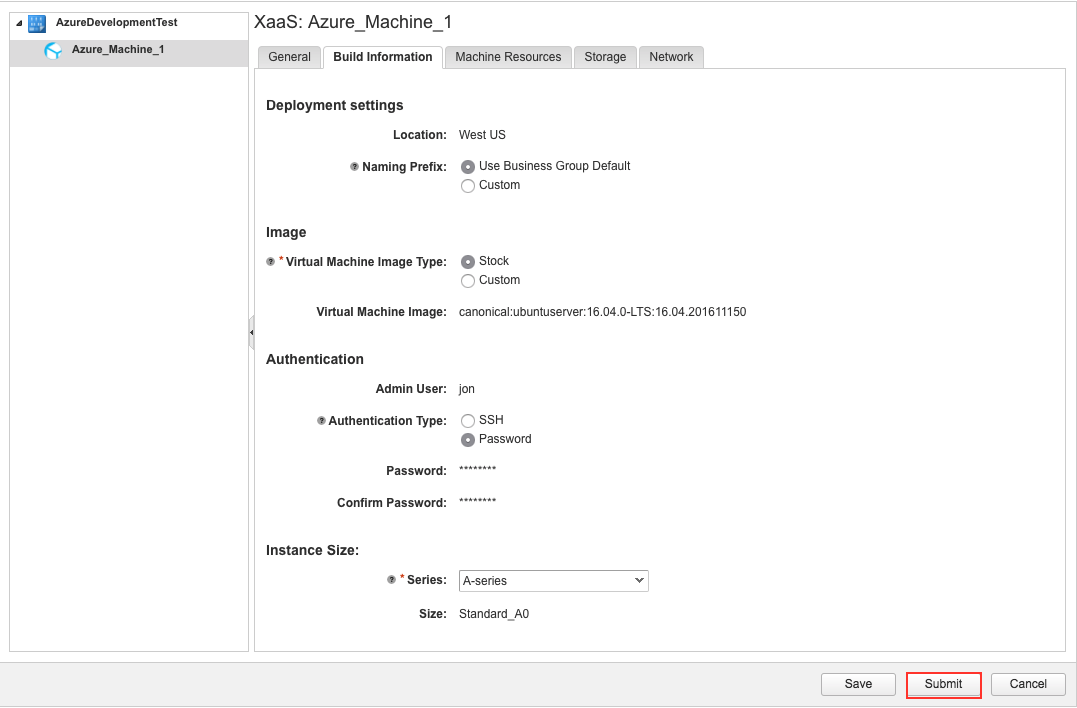Click the Azure_Machine_1 component icon
Image resolution: width=1077 pixels, height=708 pixels.
coord(53,51)
